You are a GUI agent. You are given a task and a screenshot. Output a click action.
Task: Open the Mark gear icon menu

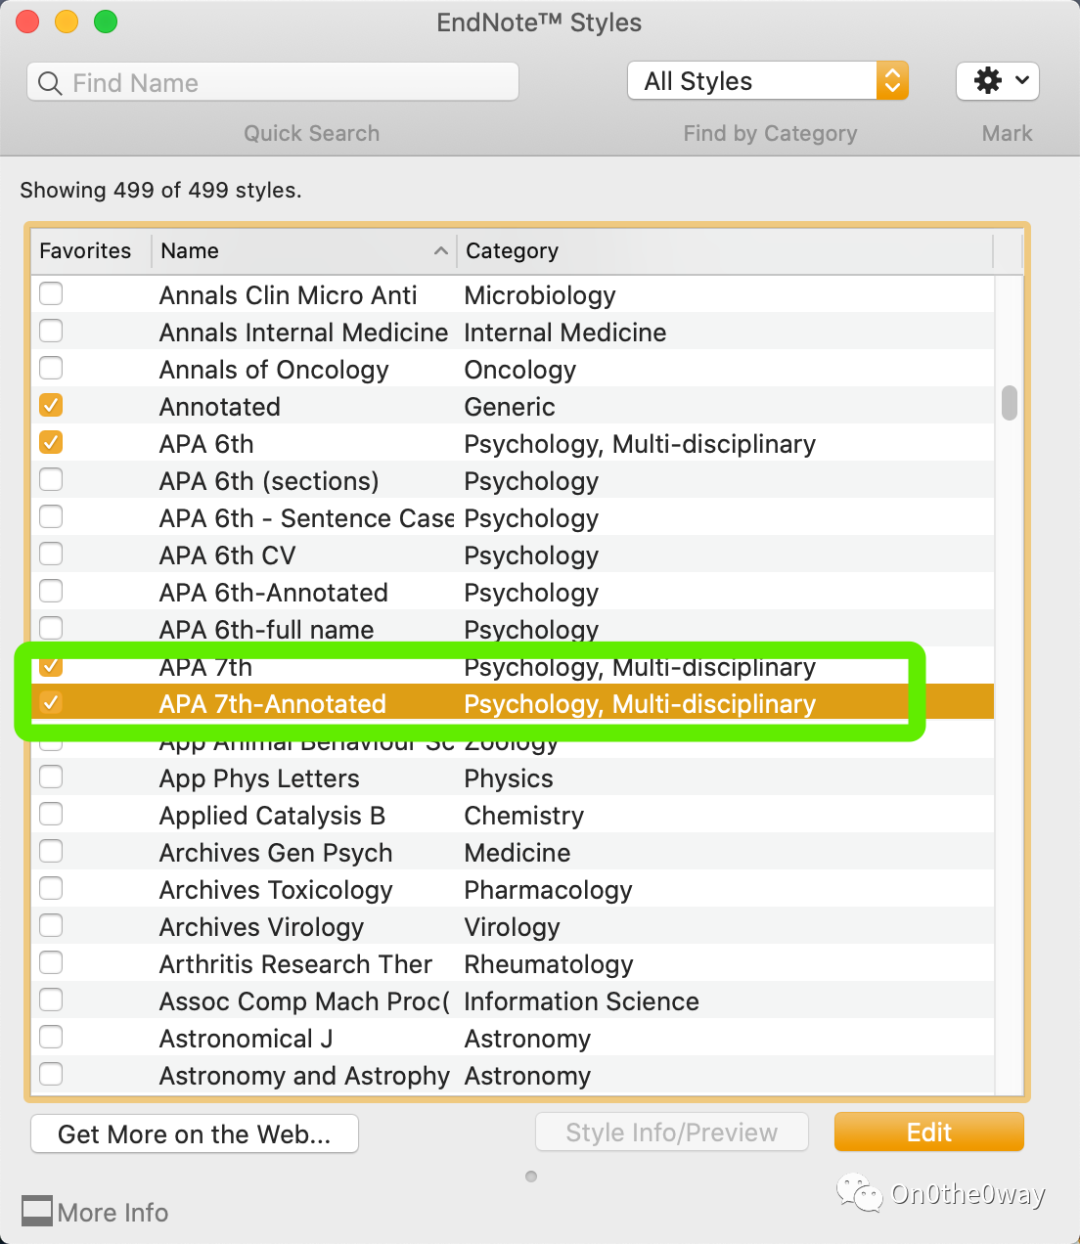[988, 81]
